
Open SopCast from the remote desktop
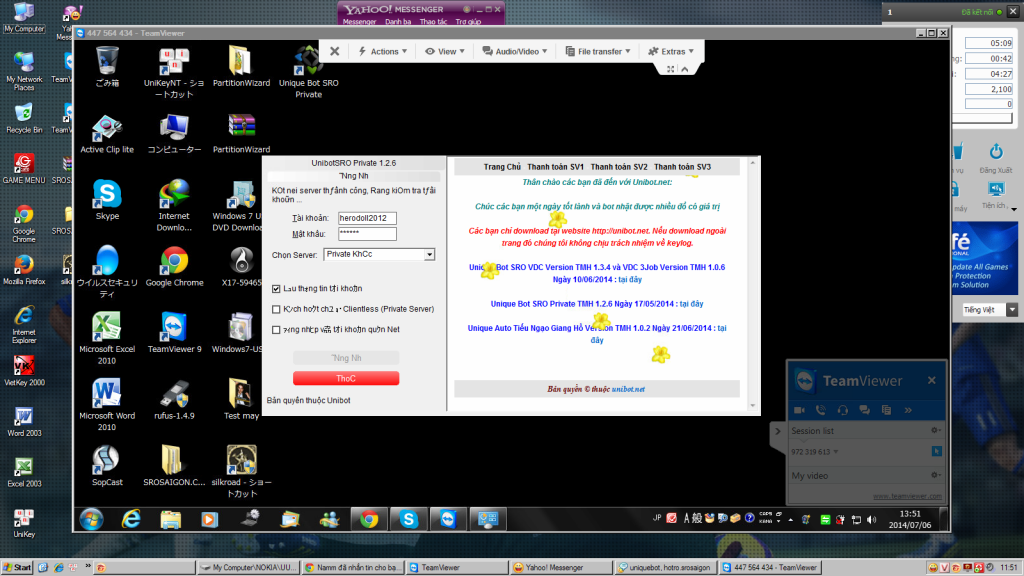click(107, 466)
